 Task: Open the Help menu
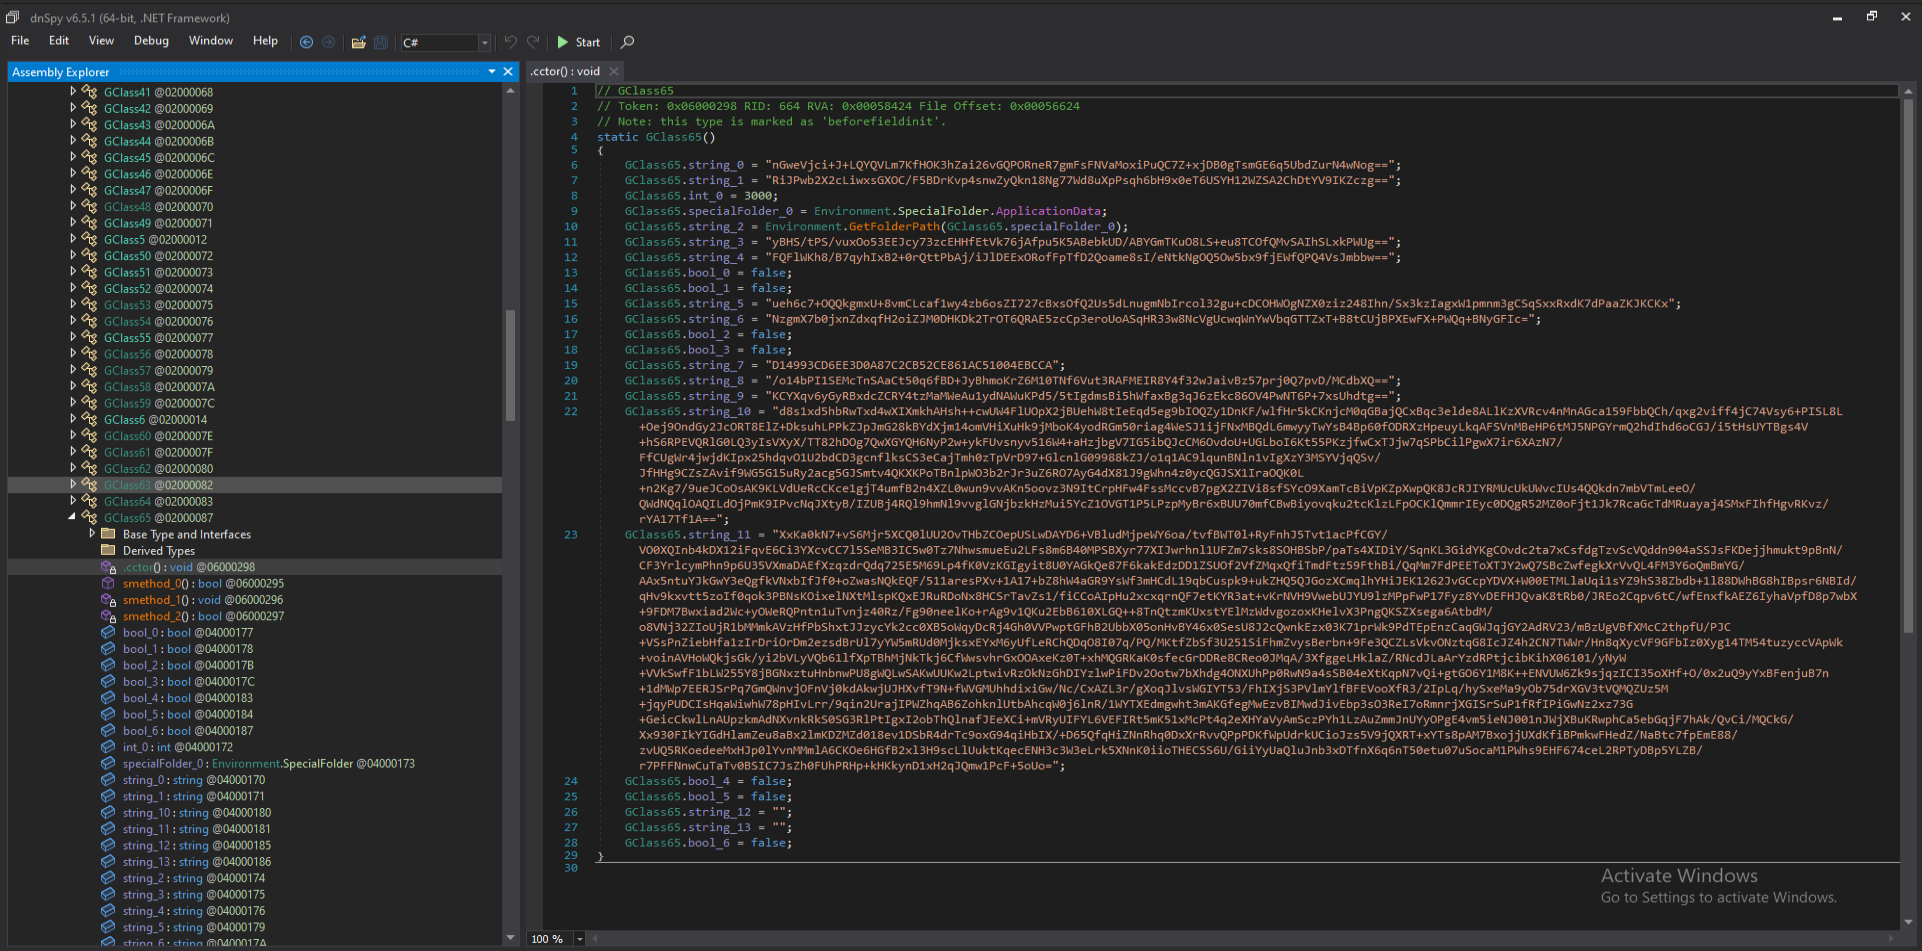click(265, 41)
